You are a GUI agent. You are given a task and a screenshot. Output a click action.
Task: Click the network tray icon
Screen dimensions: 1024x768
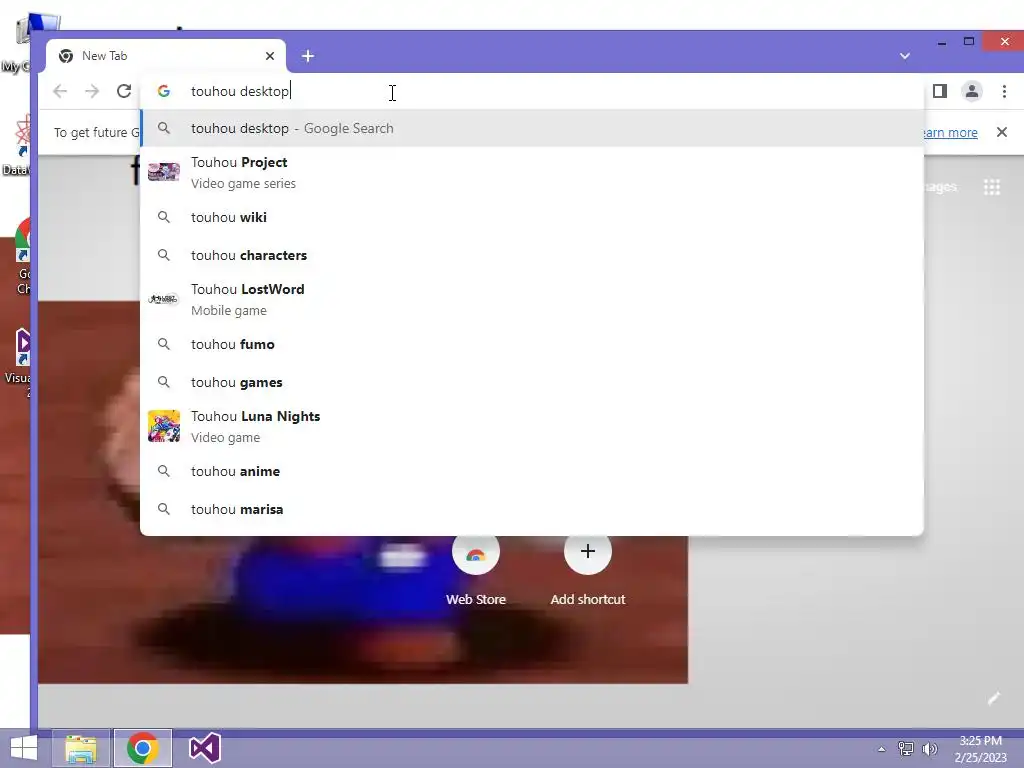click(x=906, y=749)
